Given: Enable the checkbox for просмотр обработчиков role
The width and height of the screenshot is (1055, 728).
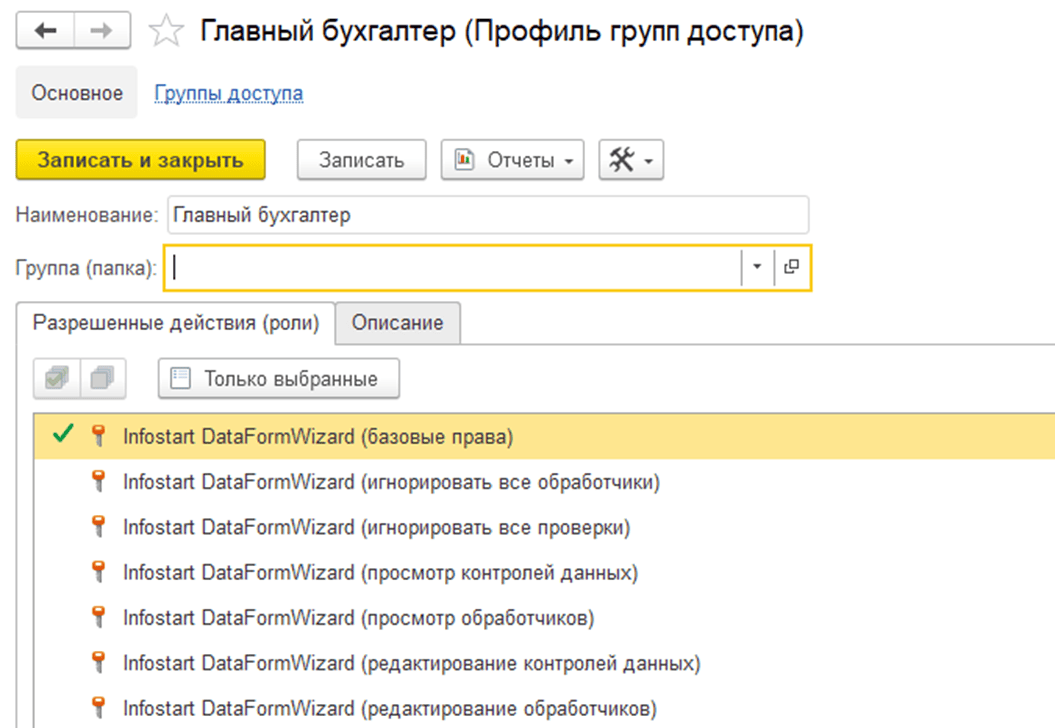Looking at the screenshot, I should click(x=63, y=617).
